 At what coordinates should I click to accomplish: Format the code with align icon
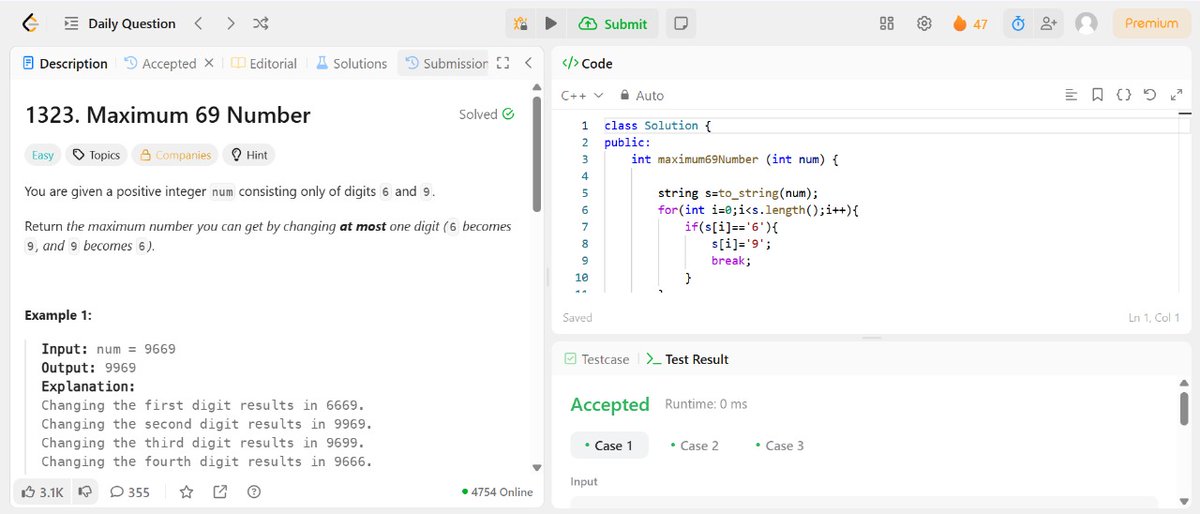click(x=1071, y=95)
